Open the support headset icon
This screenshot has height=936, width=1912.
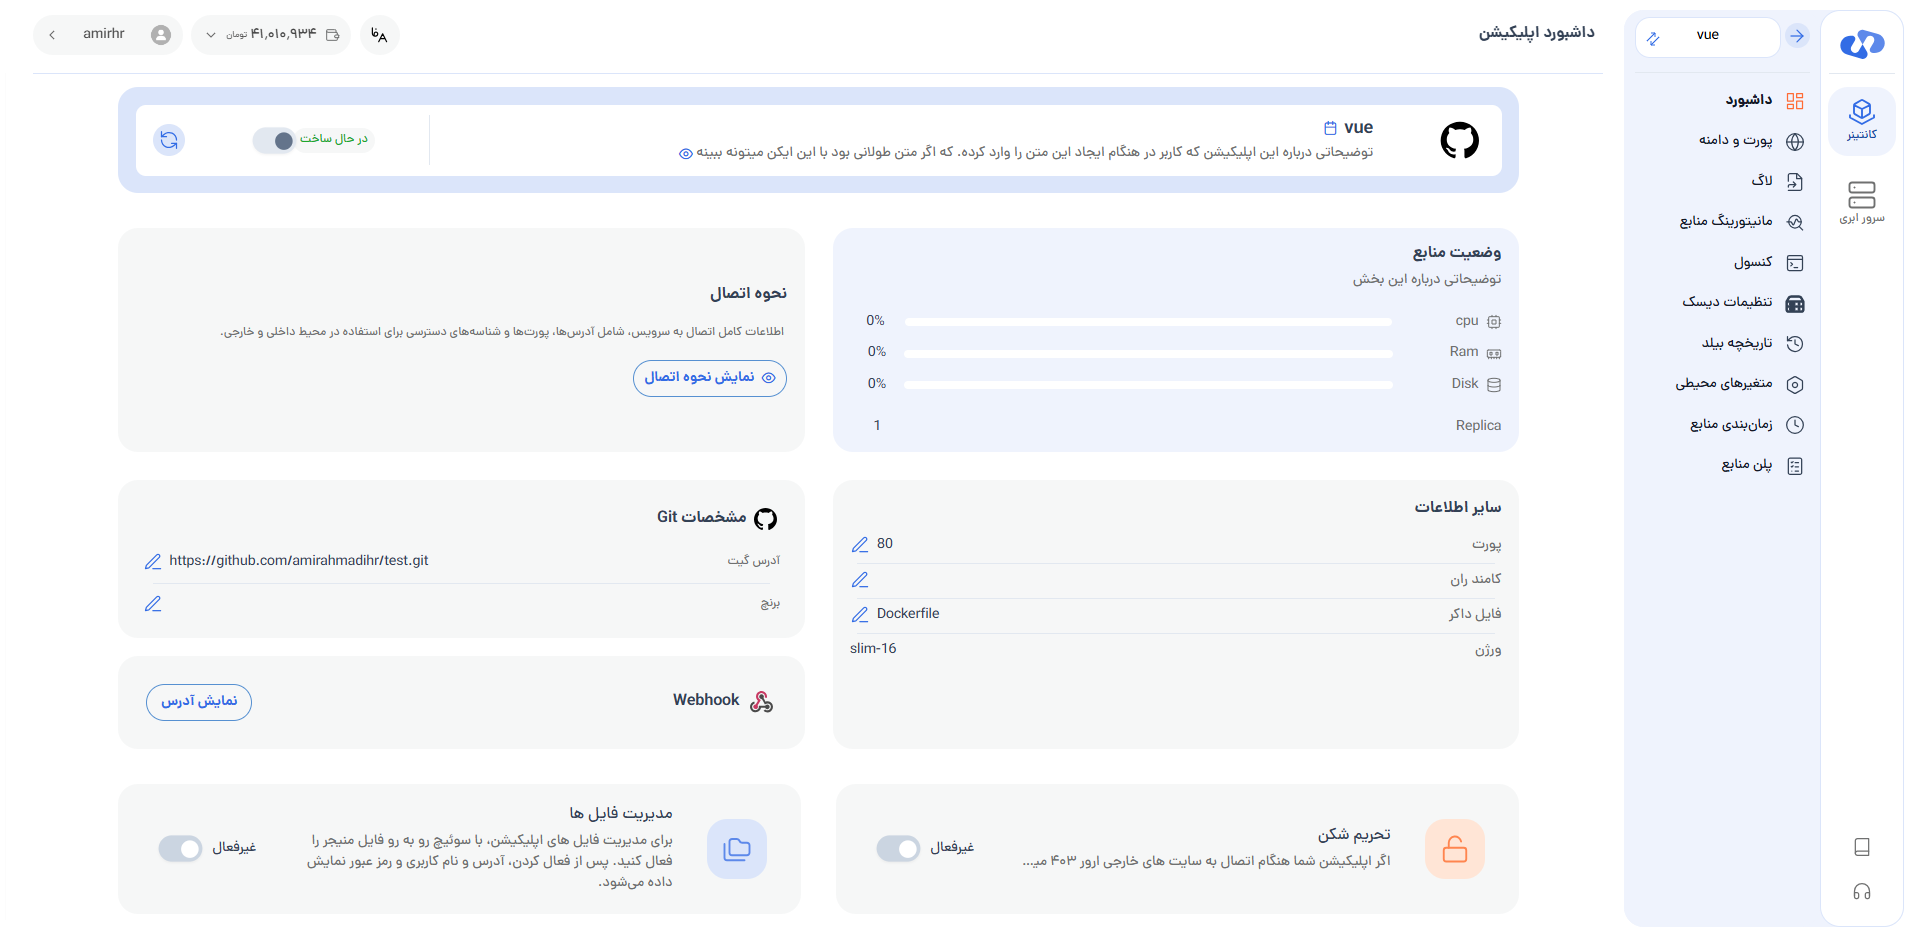pyautogui.click(x=1862, y=892)
